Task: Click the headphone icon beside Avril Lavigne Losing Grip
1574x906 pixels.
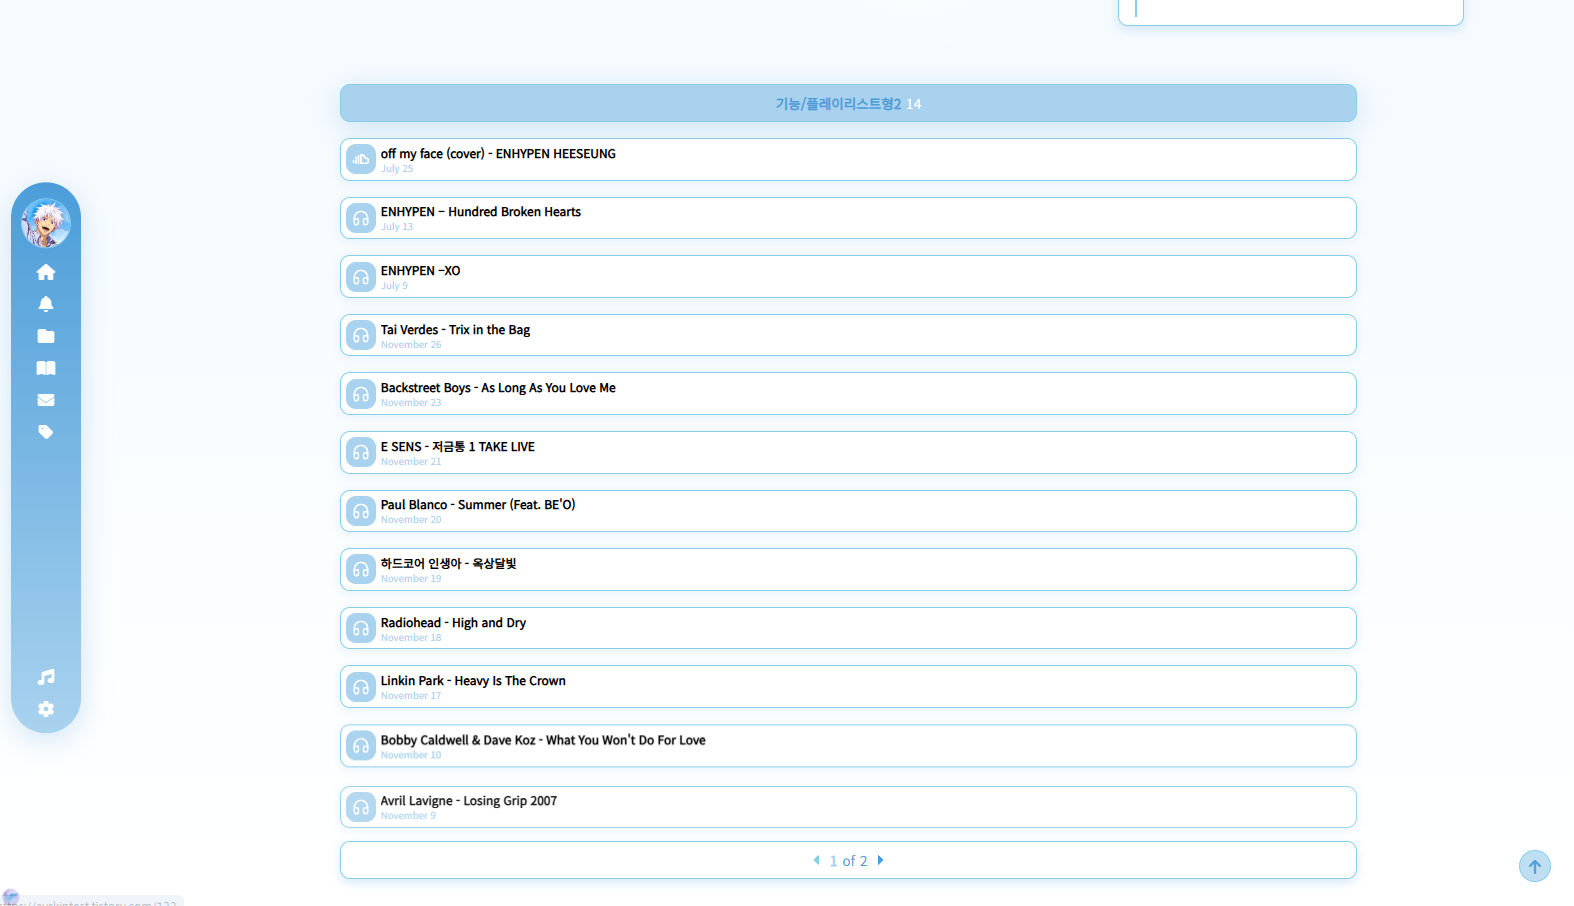Action: pos(361,807)
